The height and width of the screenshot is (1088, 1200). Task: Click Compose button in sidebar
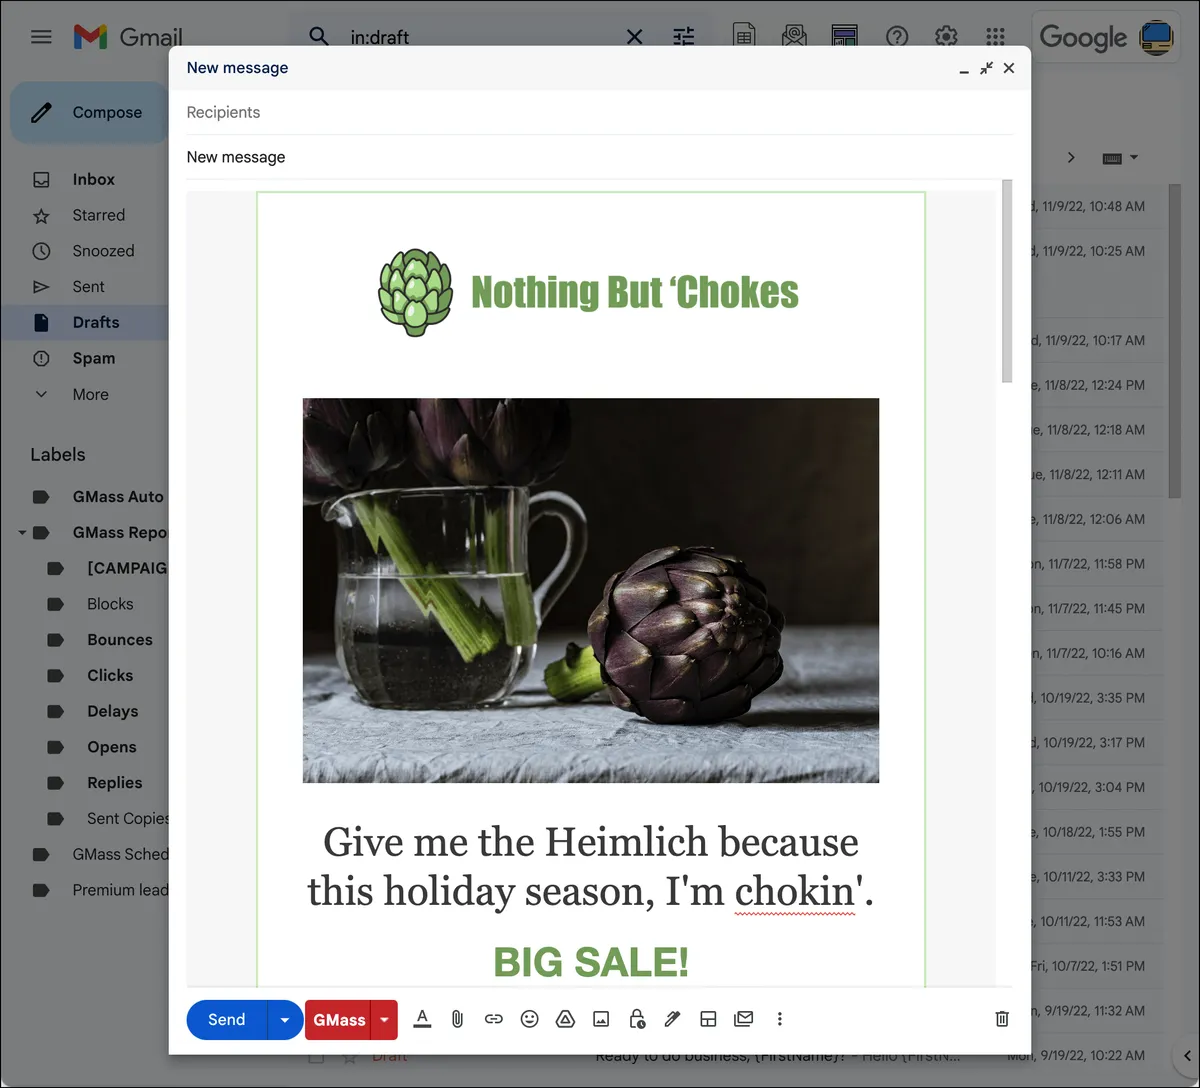(x=88, y=113)
